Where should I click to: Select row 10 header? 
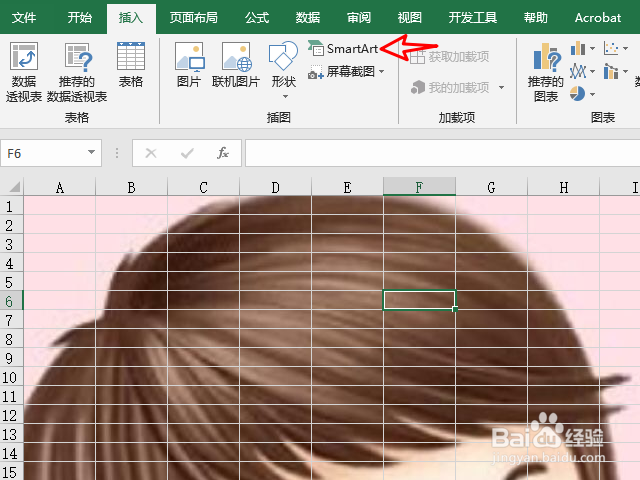[11, 377]
